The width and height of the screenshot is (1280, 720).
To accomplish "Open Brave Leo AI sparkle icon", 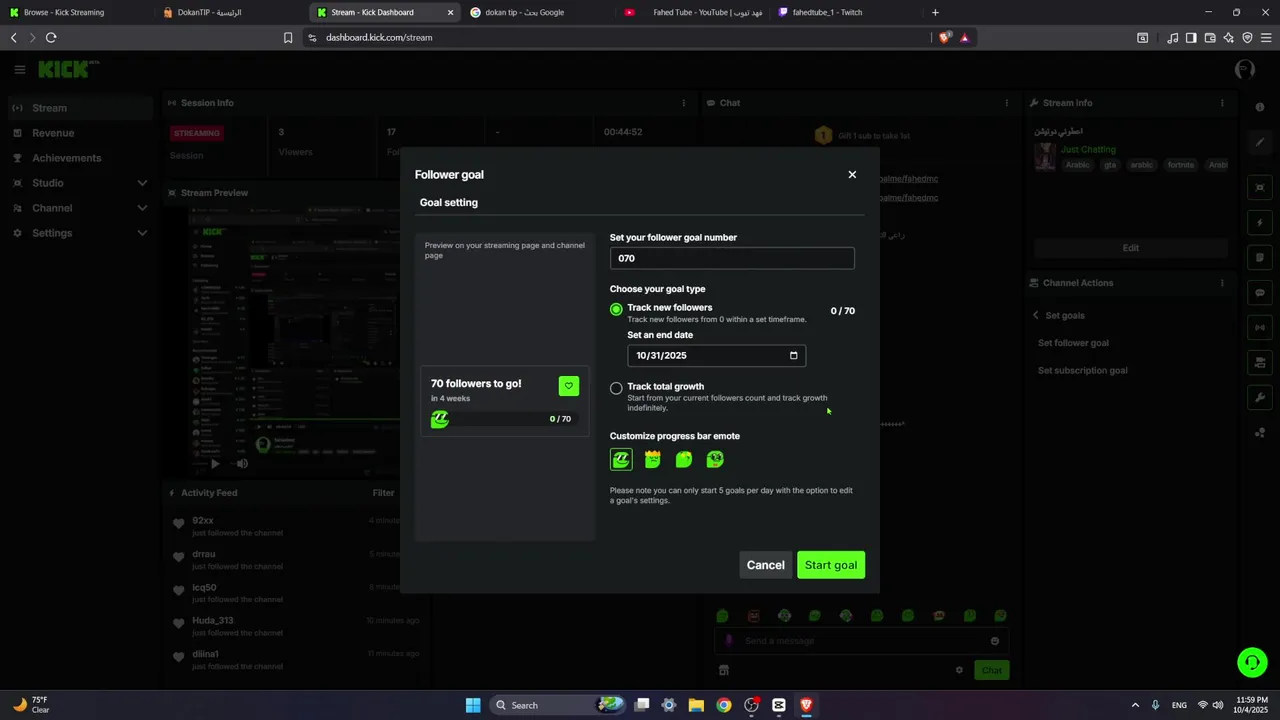I will click(x=1228, y=38).
